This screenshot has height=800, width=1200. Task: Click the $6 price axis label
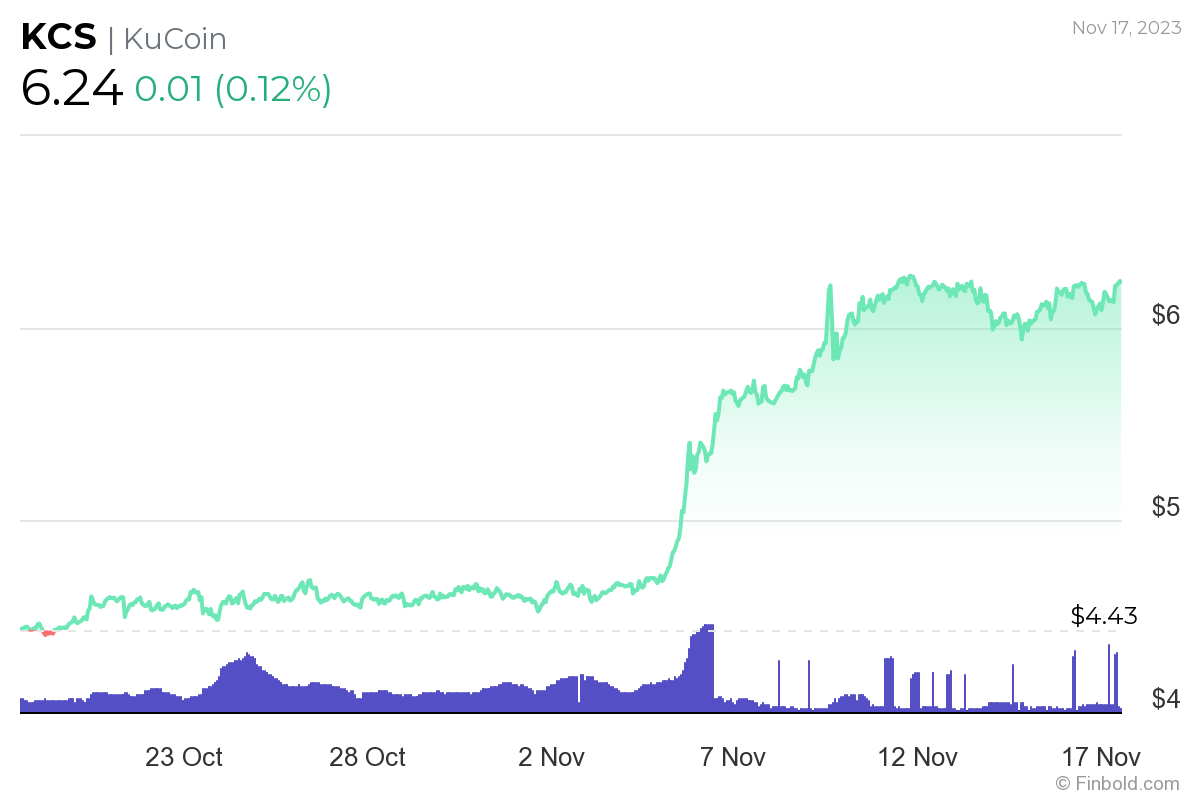tap(1166, 316)
